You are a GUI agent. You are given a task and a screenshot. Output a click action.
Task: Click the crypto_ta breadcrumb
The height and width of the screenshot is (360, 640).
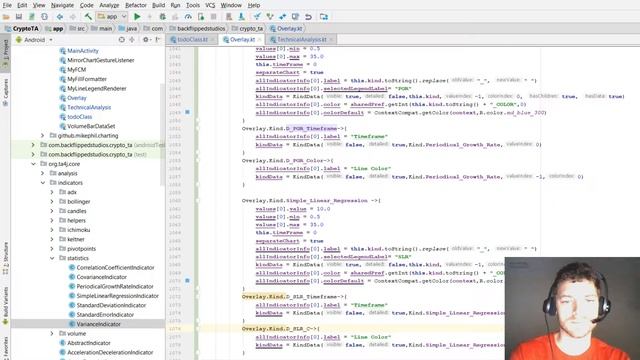247,29
